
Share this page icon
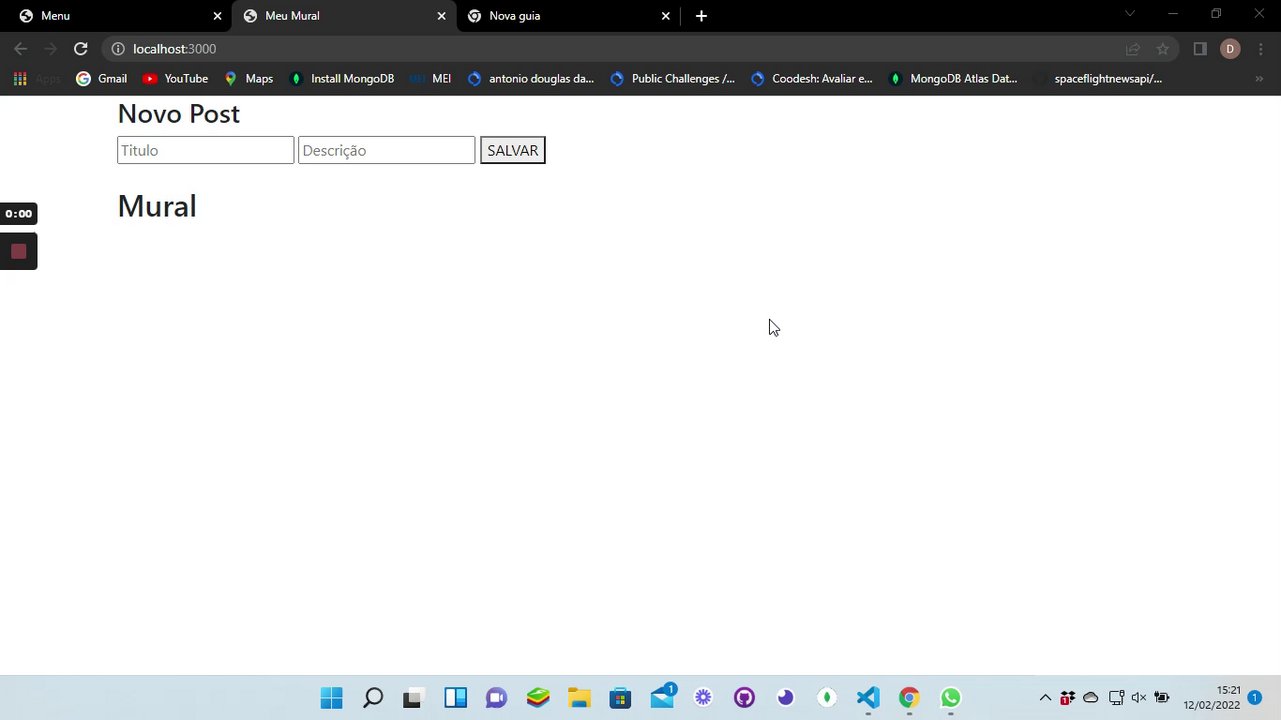coord(1132,49)
